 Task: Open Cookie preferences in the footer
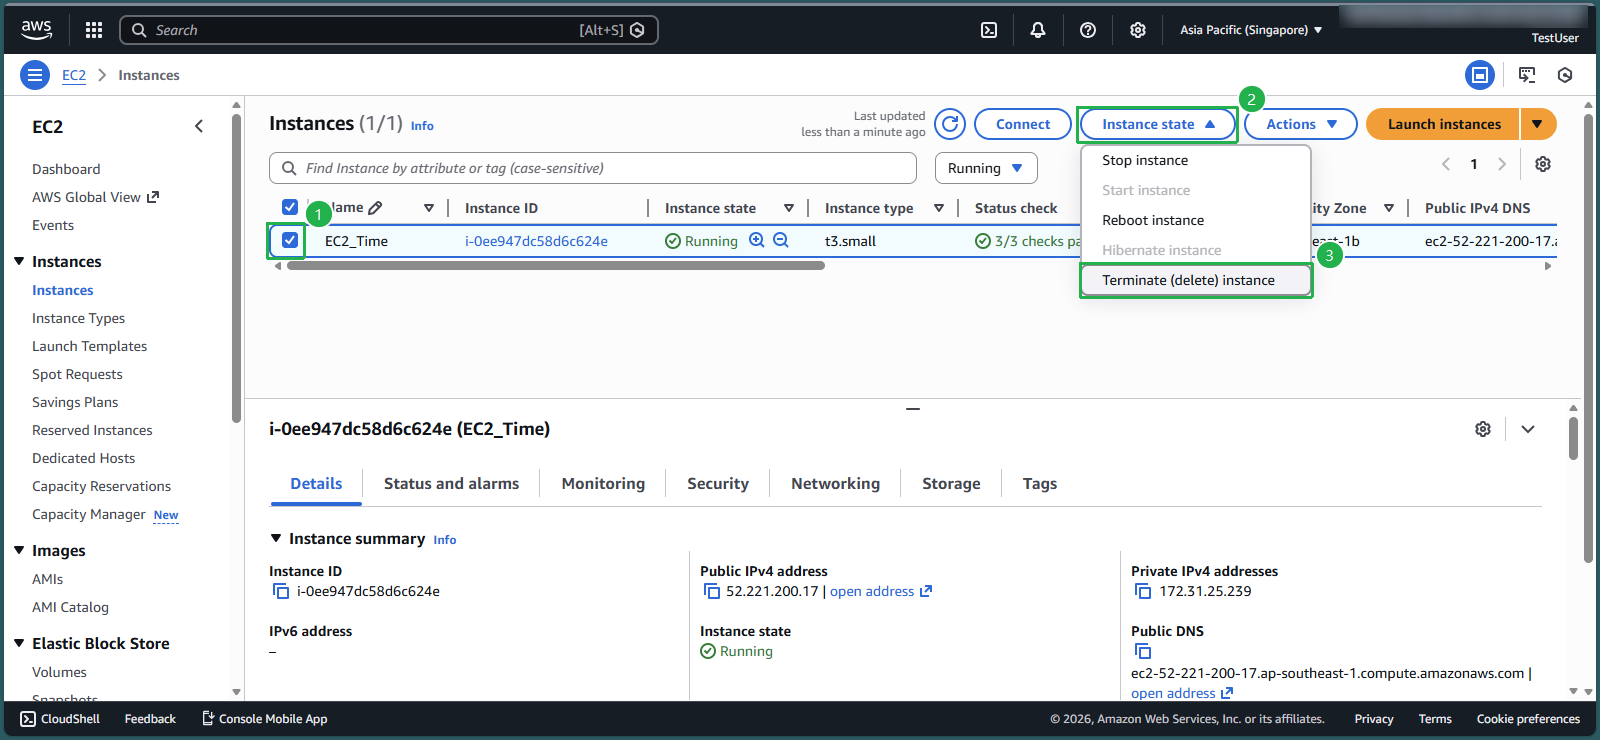tap(1528, 719)
